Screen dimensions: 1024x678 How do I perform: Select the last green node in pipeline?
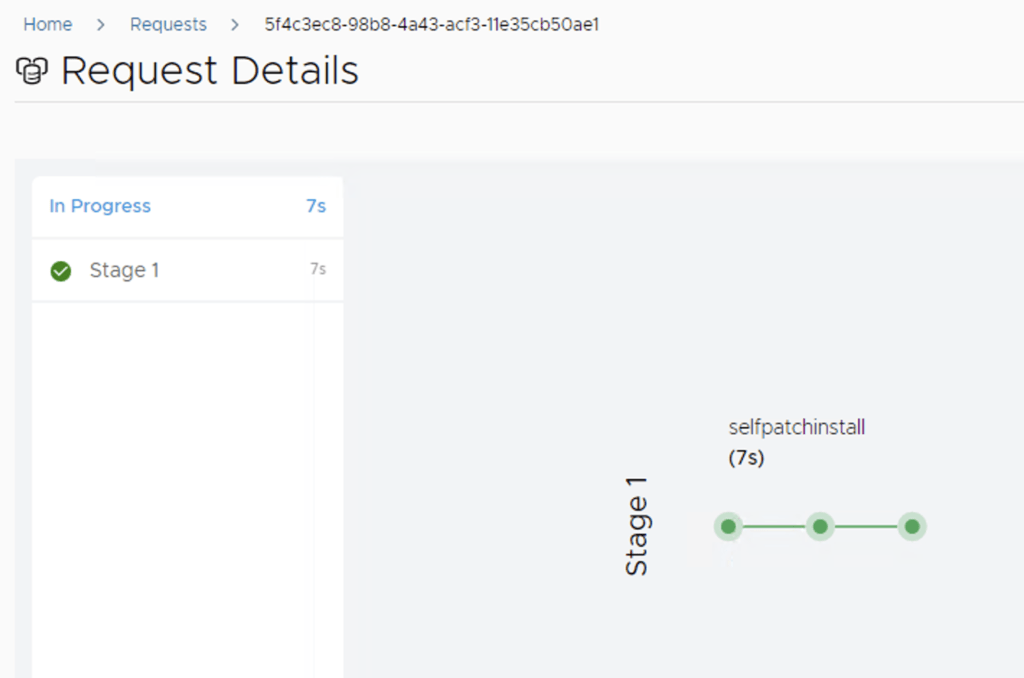coord(911,526)
